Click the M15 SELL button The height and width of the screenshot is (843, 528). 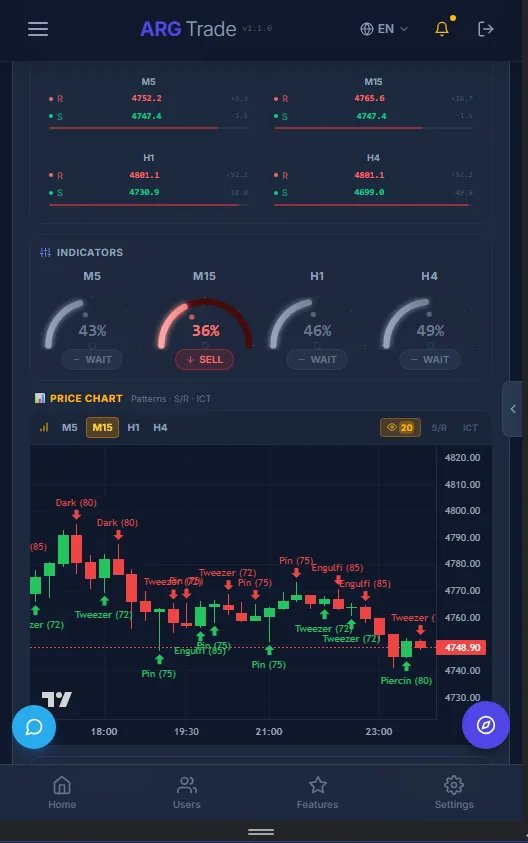point(204,360)
